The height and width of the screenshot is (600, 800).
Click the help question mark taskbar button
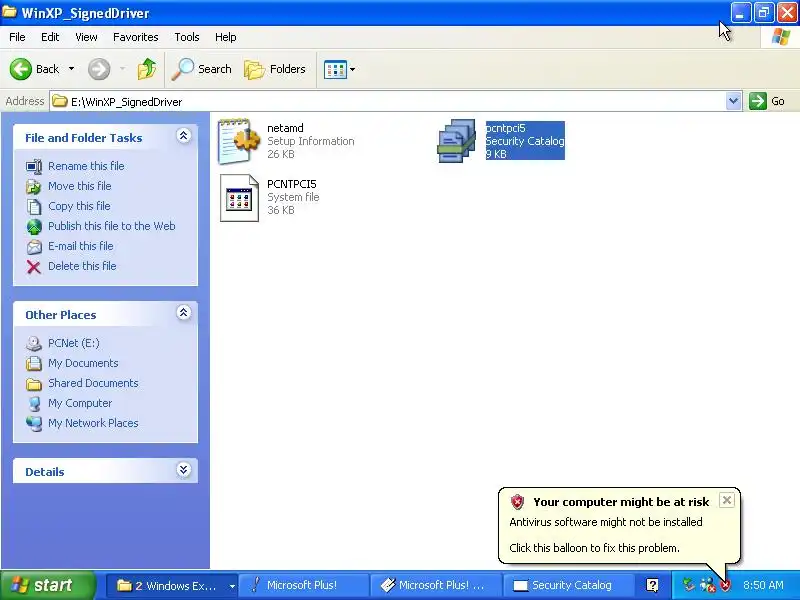[x=652, y=585]
